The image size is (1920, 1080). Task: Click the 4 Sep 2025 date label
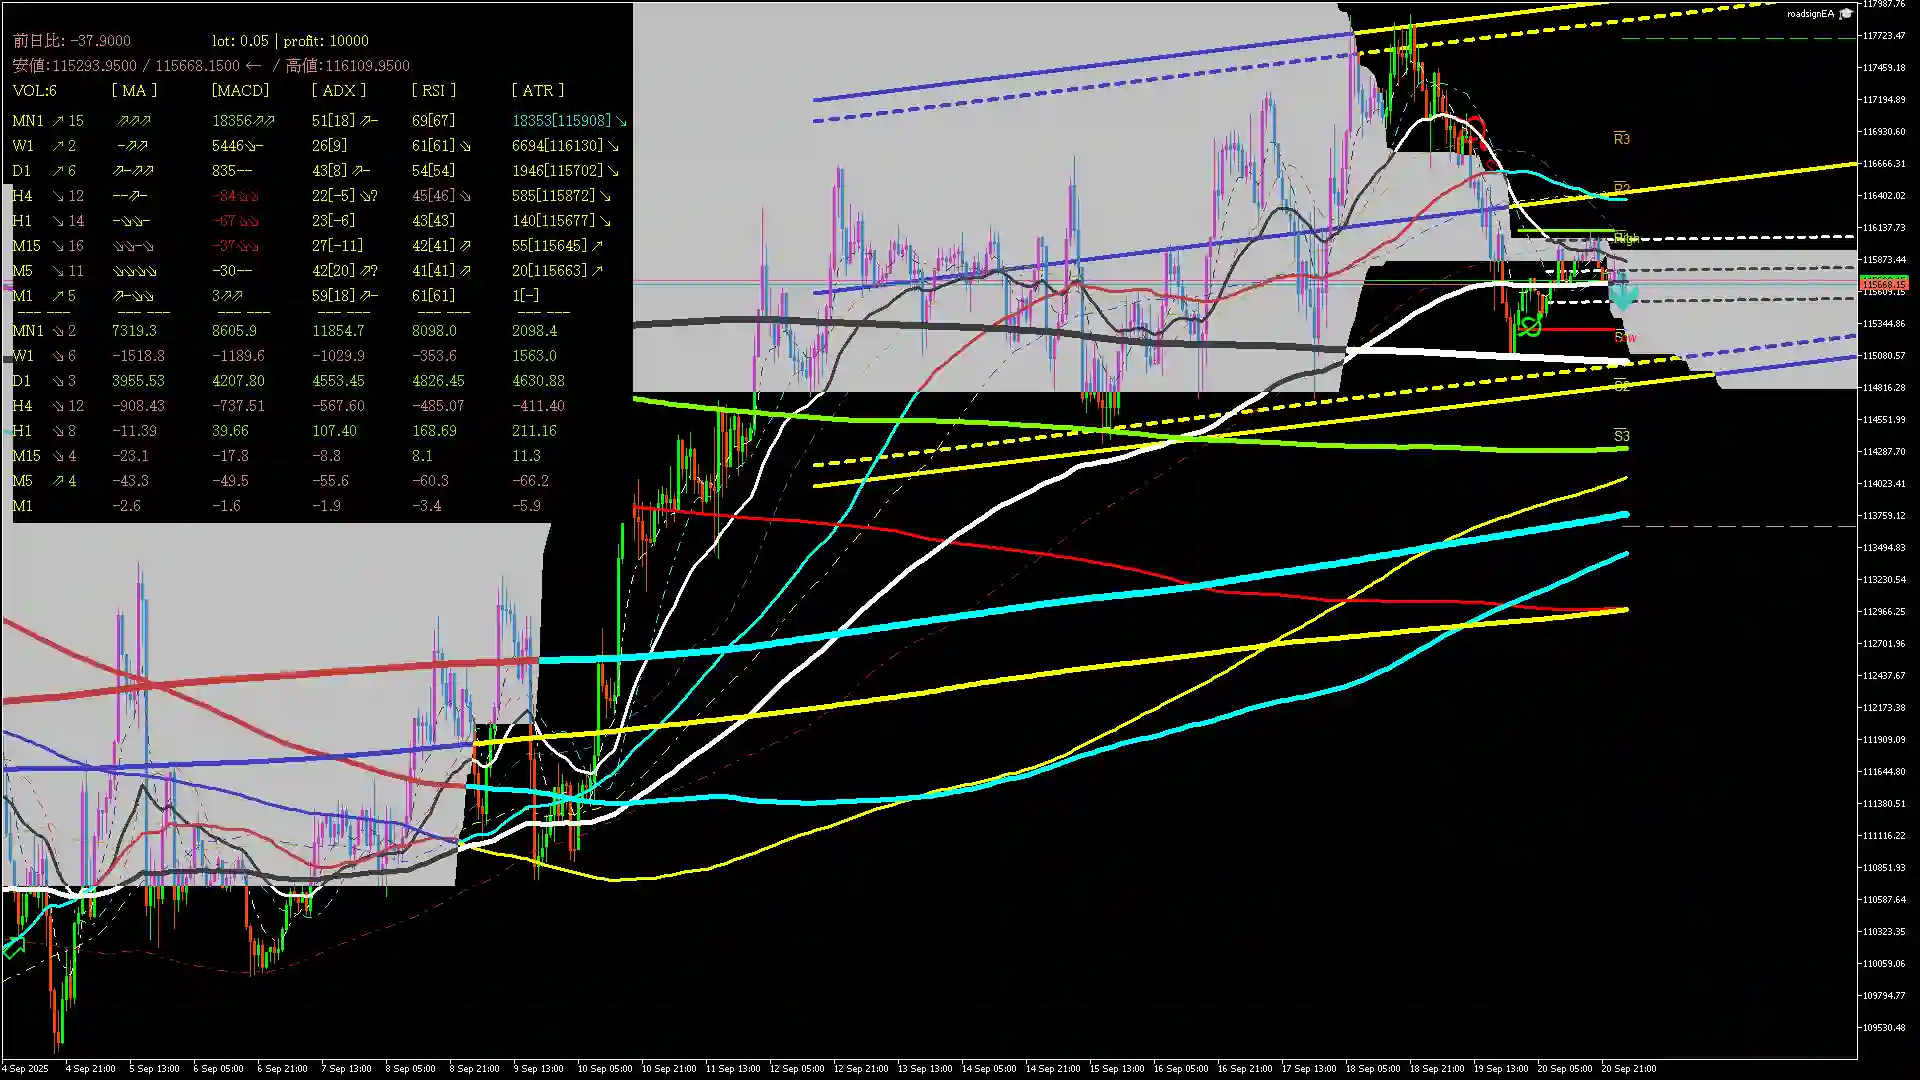(26, 1068)
